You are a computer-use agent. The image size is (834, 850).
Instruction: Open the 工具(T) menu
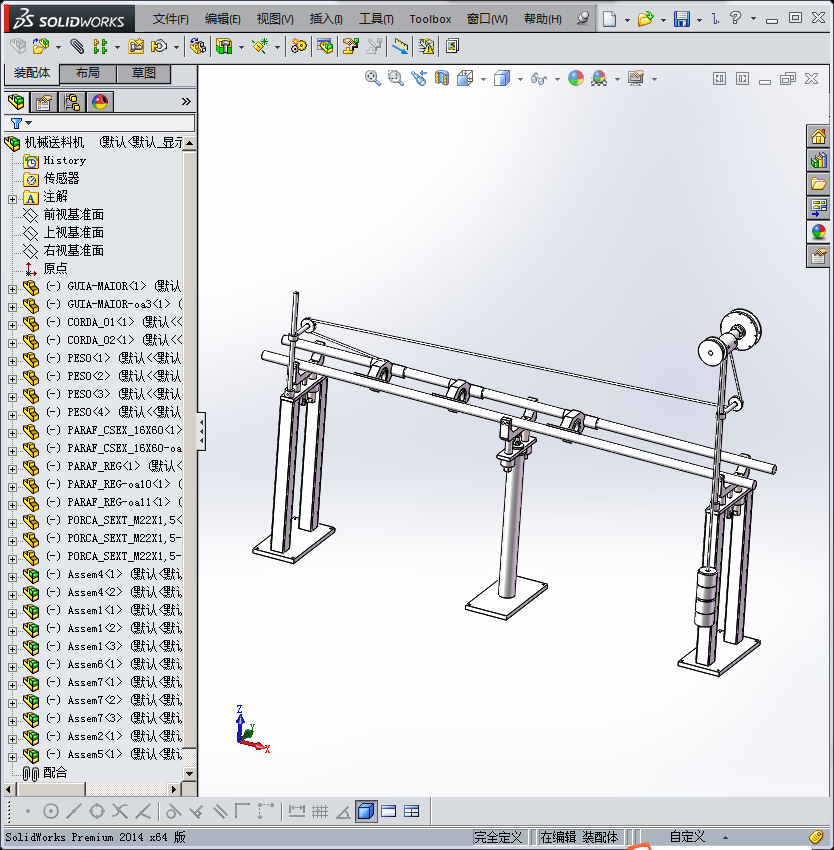376,19
